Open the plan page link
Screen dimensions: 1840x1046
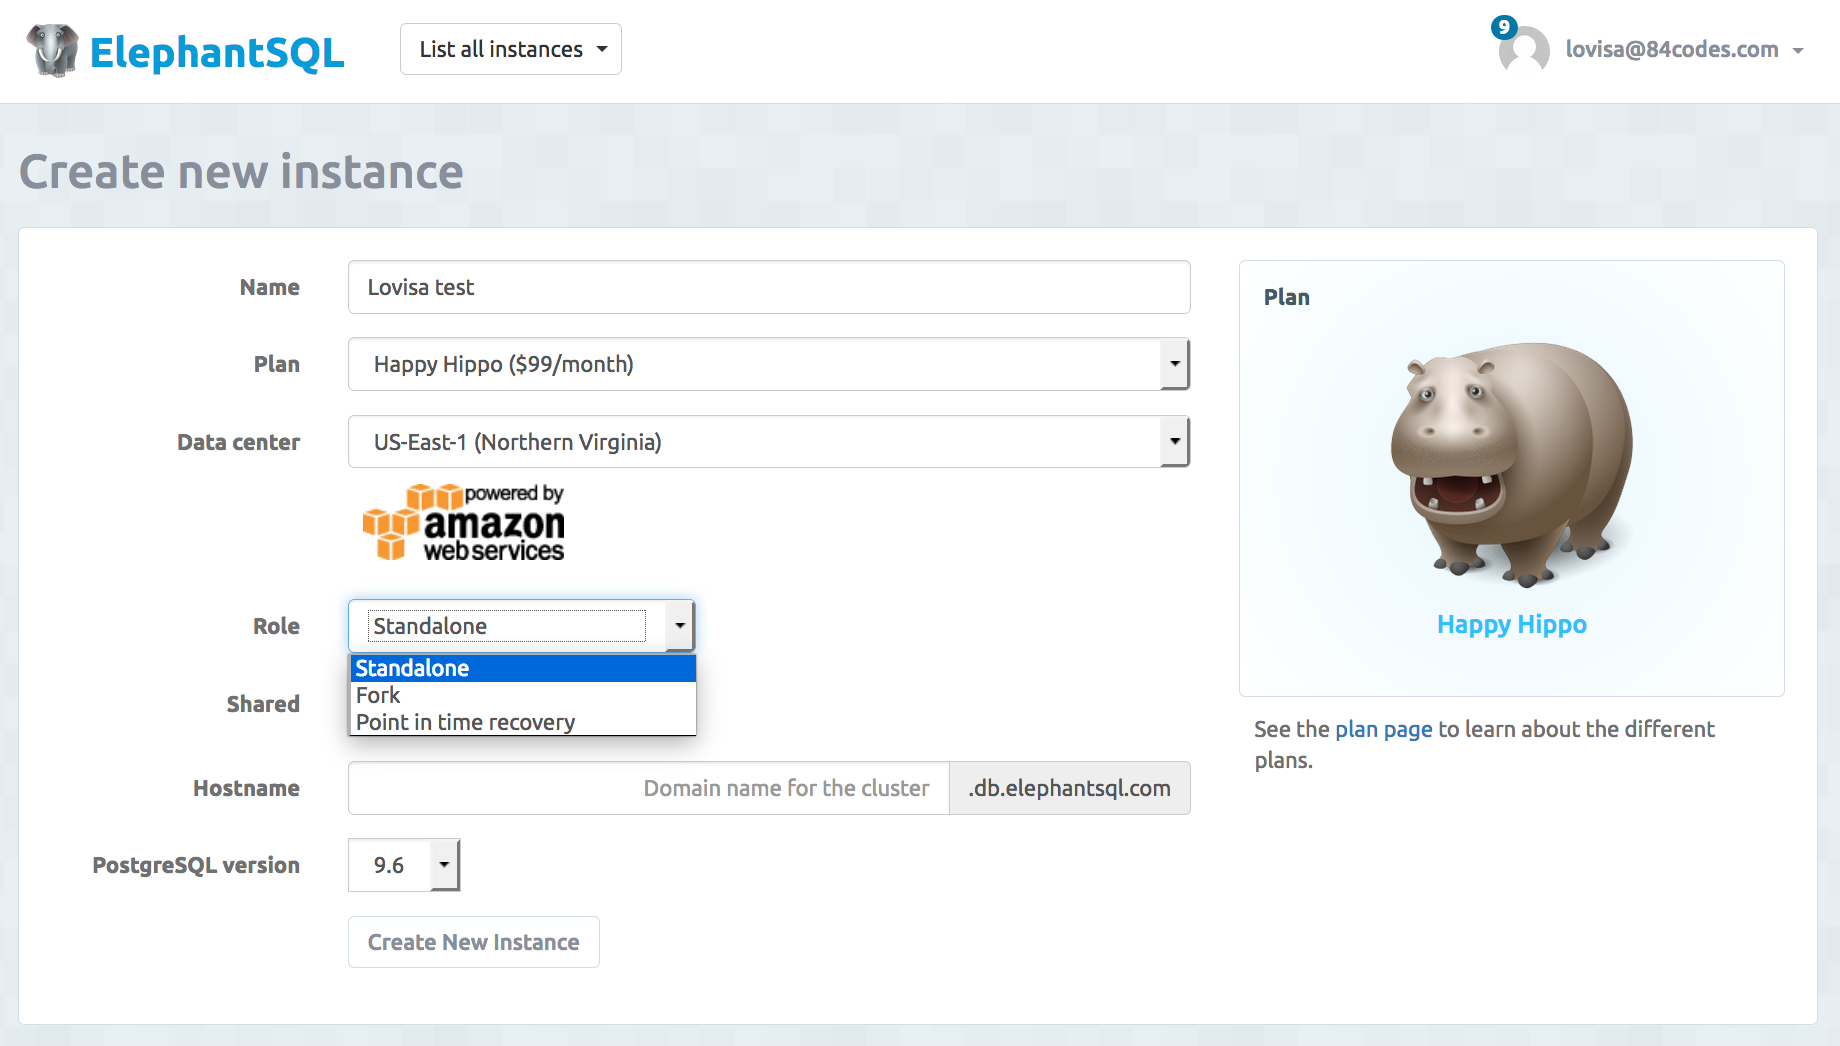1383,729
